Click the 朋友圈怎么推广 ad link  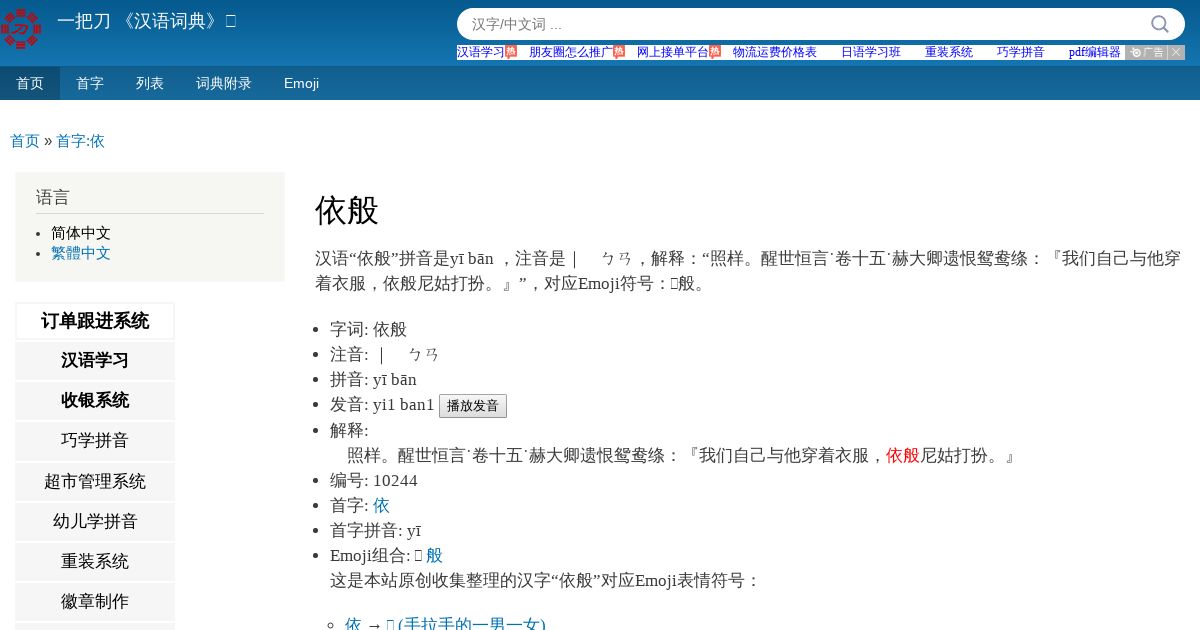point(571,52)
